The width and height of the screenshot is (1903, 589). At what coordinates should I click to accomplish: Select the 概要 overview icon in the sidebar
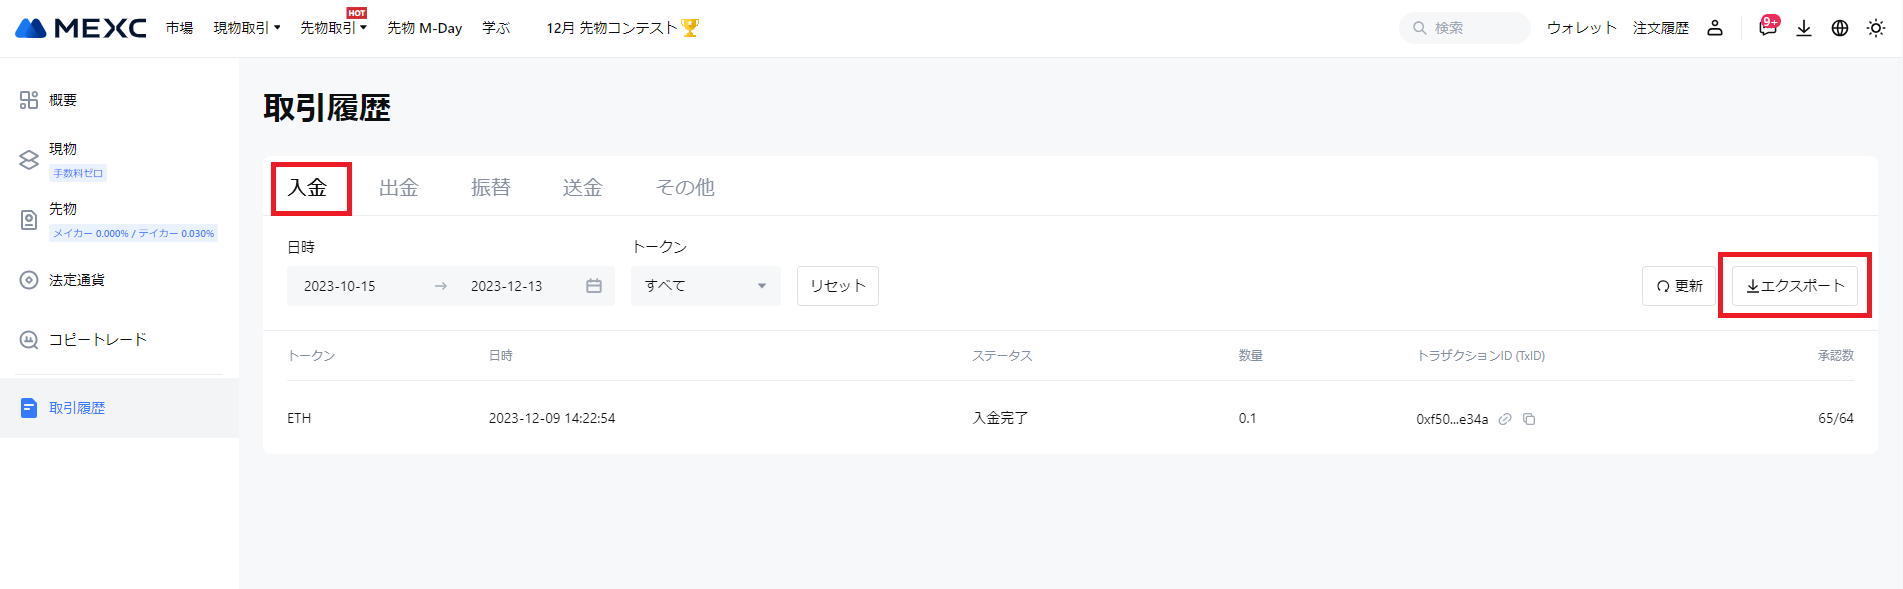click(x=29, y=99)
